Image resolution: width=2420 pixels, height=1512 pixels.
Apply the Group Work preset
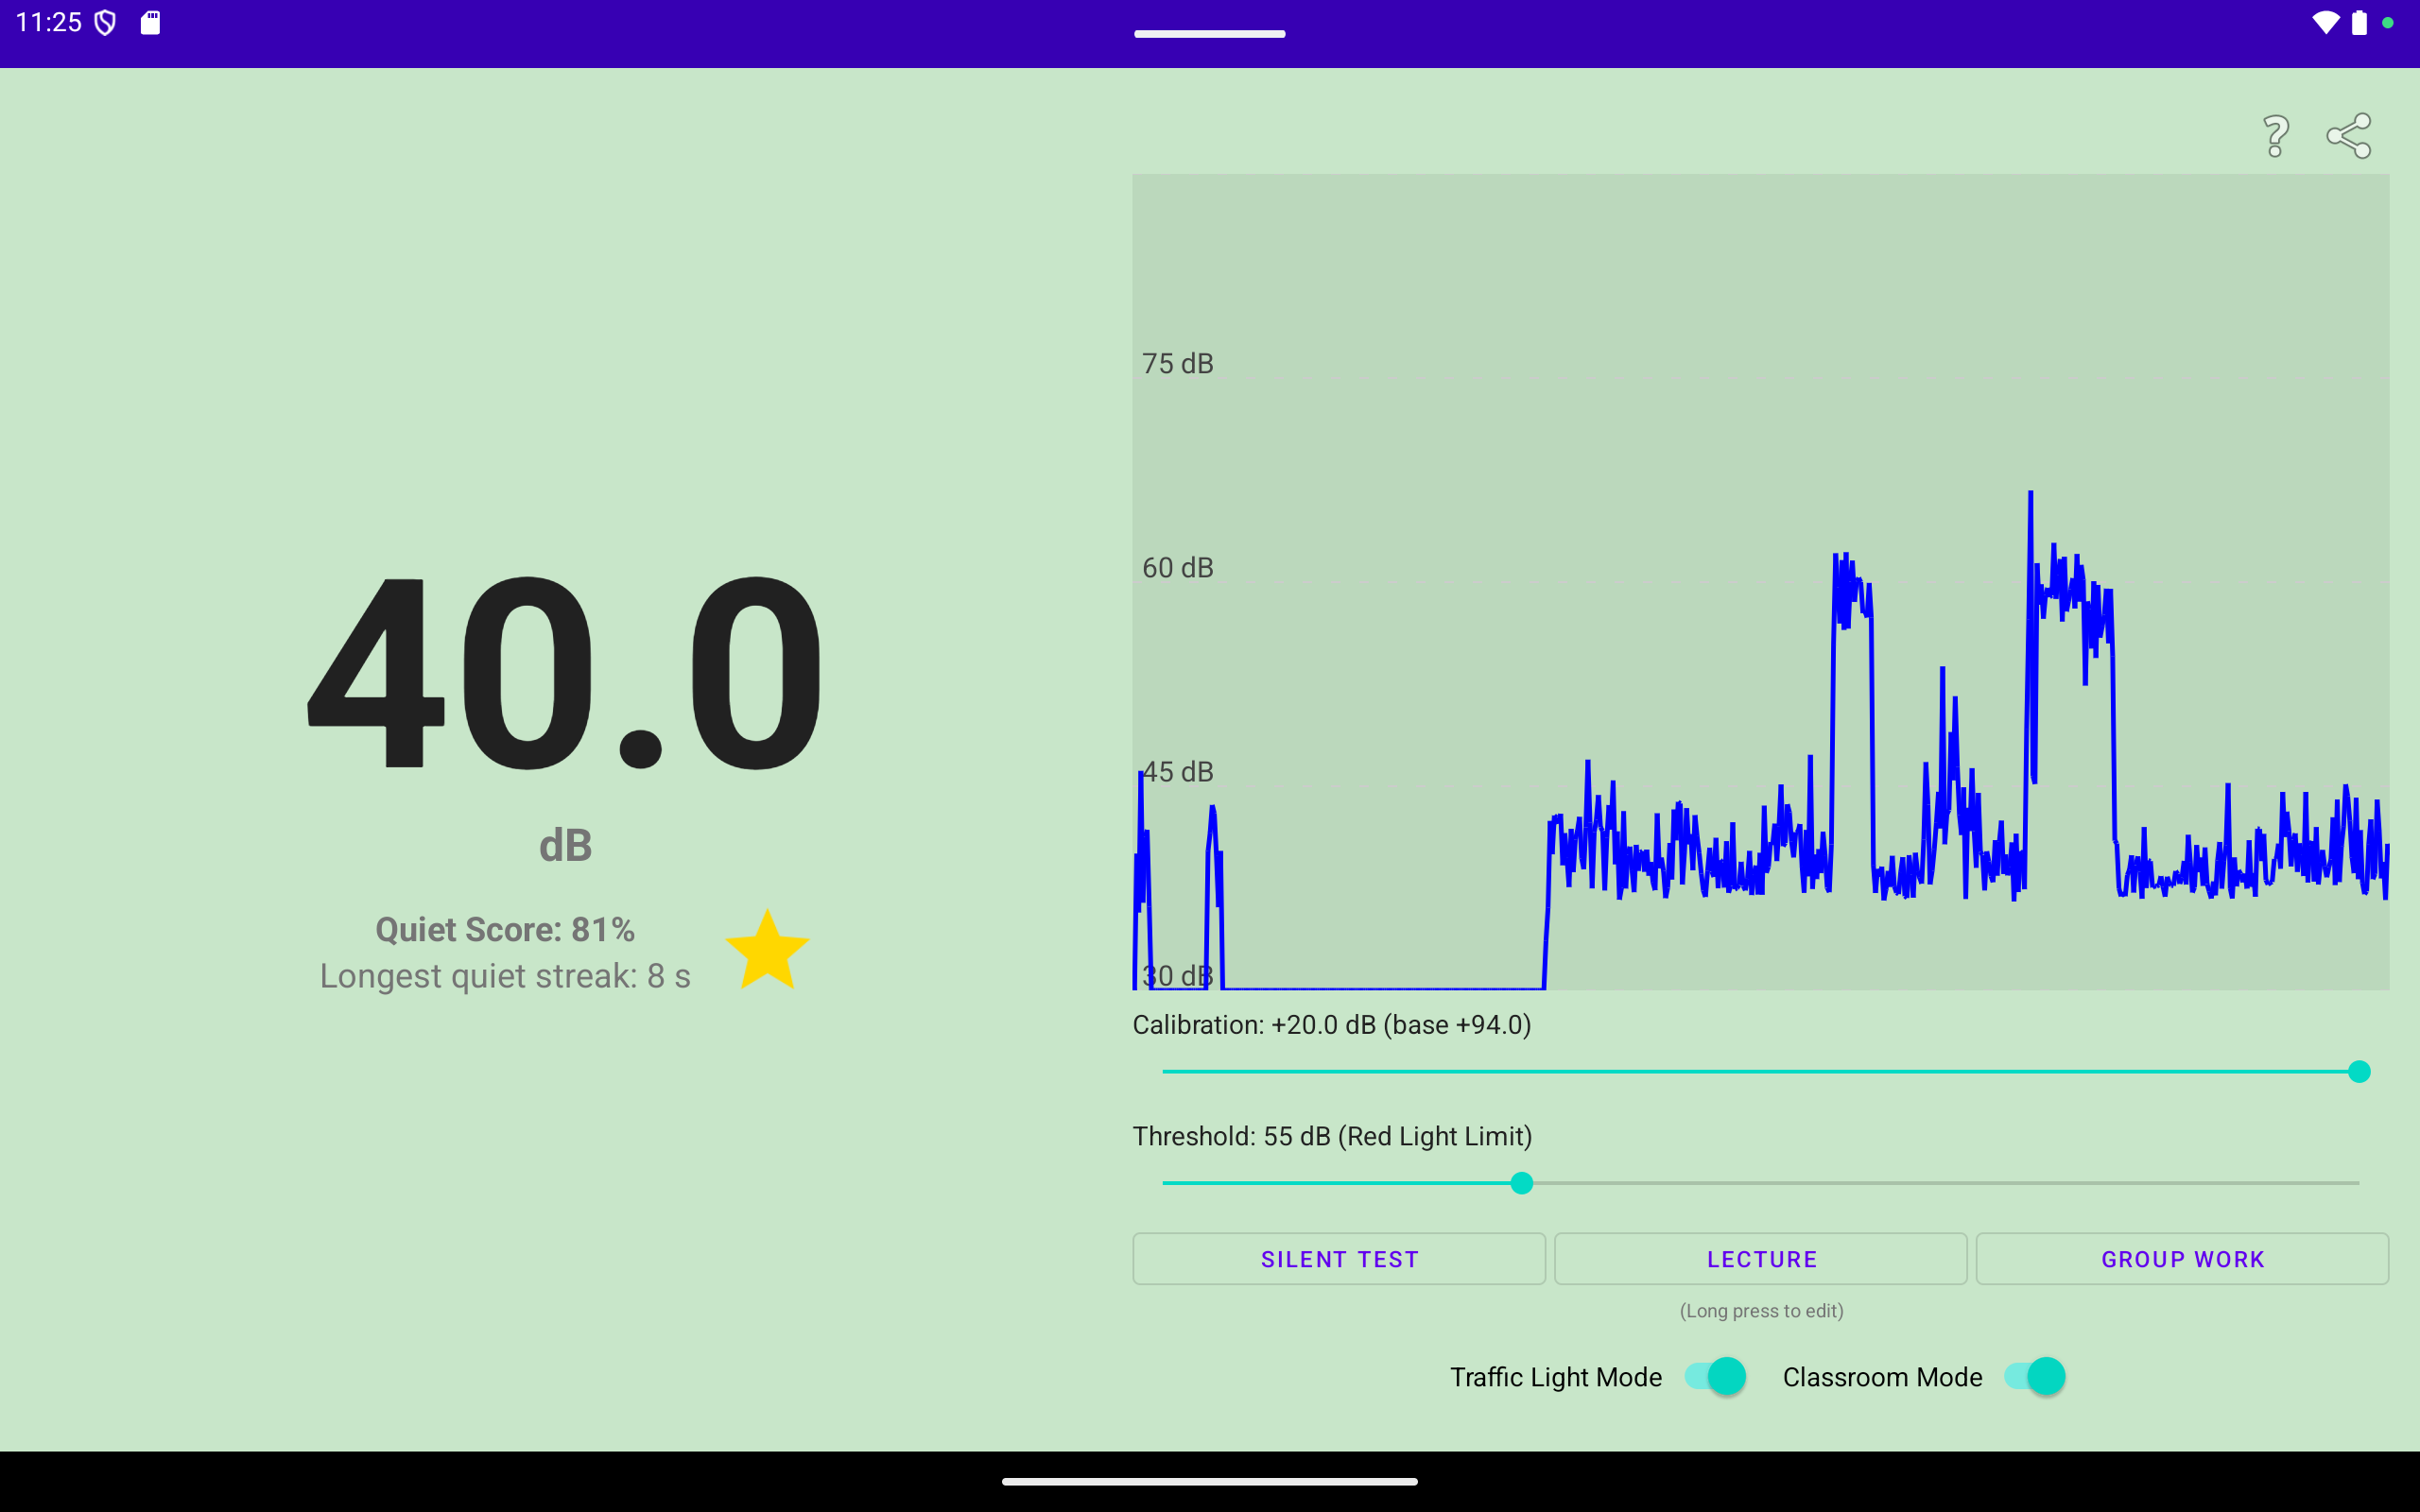click(2182, 1259)
